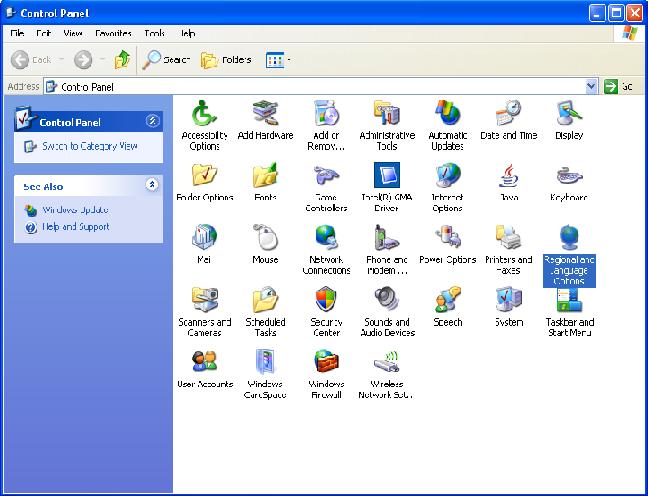Open Forward button history dropdown arrow

click(x=103, y=60)
